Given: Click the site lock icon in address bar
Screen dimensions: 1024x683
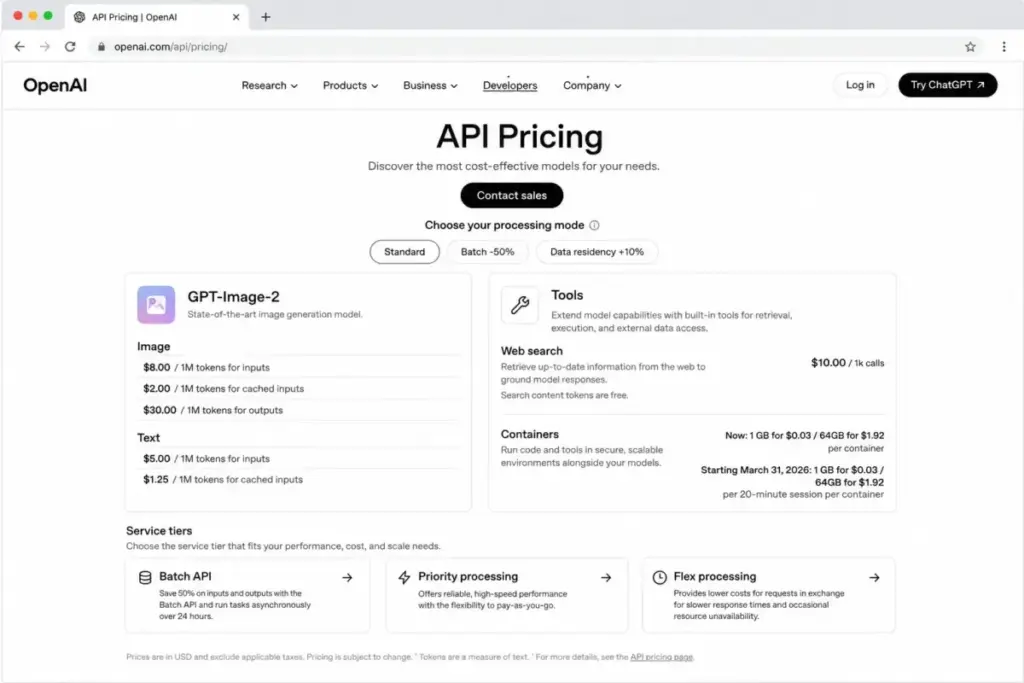Looking at the screenshot, I should point(101,46).
